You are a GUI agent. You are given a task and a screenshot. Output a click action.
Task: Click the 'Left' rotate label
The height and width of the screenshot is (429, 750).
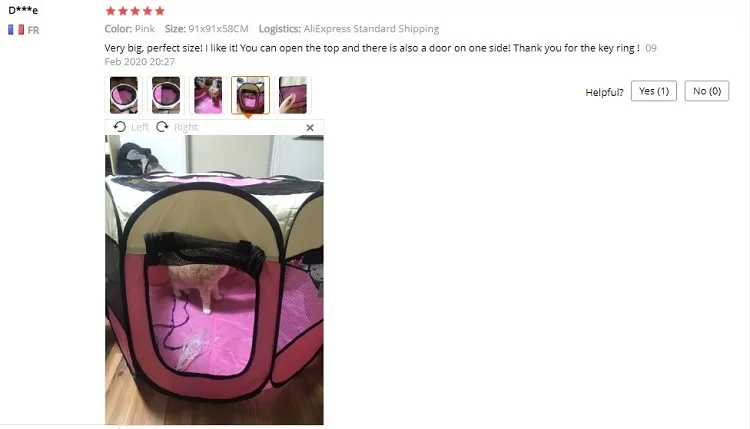click(x=140, y=127)
